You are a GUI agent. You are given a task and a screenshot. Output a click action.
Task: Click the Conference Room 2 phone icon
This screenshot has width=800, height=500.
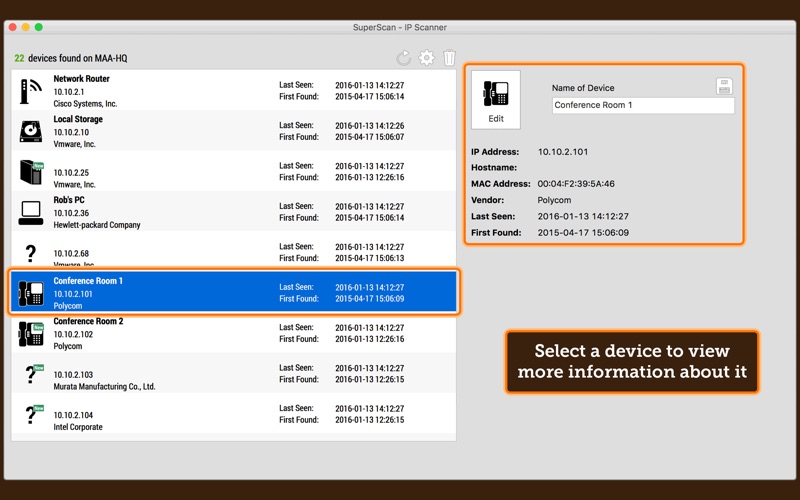(31, 334)
